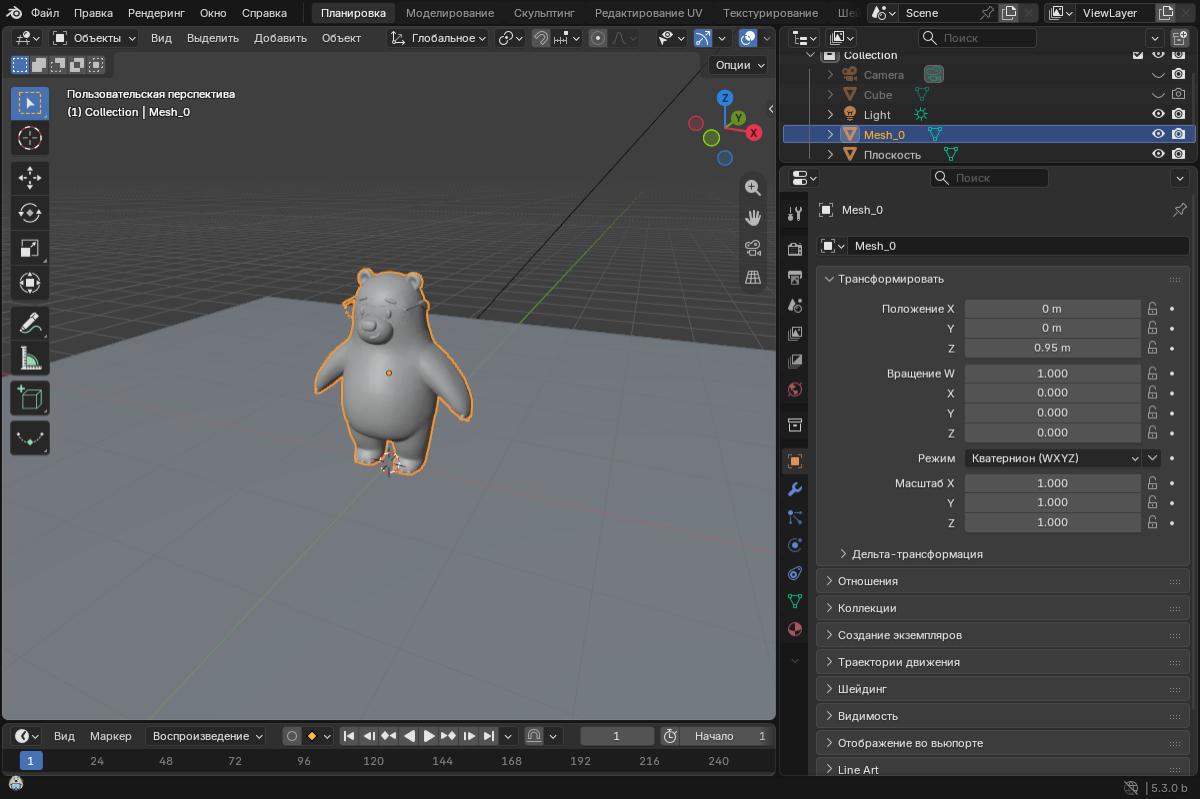The image size is (1200, 799).
Task: Open the Modifiers wrench tab
Action: (x=795, y=489)
